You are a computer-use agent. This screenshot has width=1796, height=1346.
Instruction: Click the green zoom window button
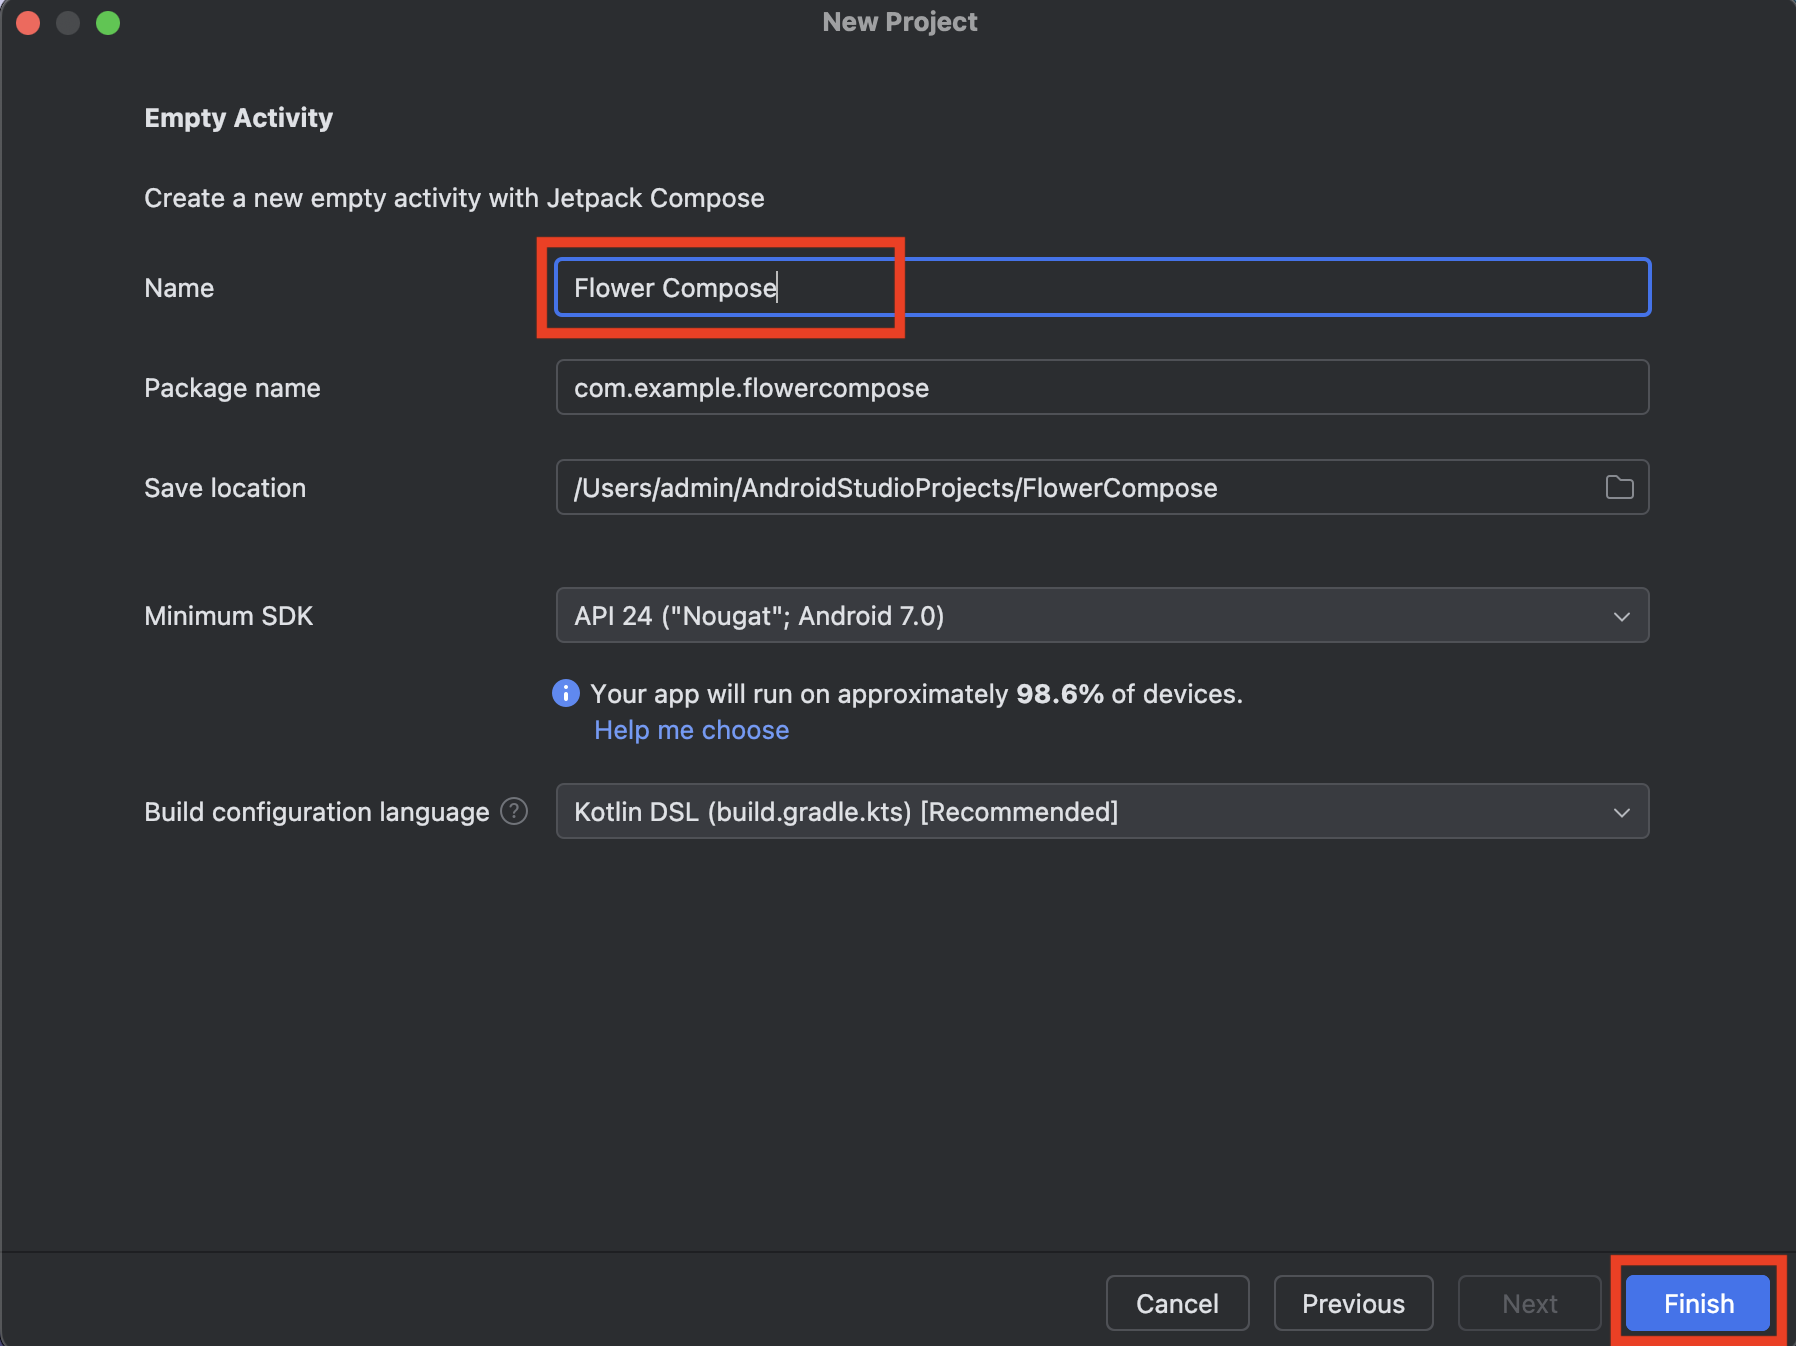tap(108, 22)
